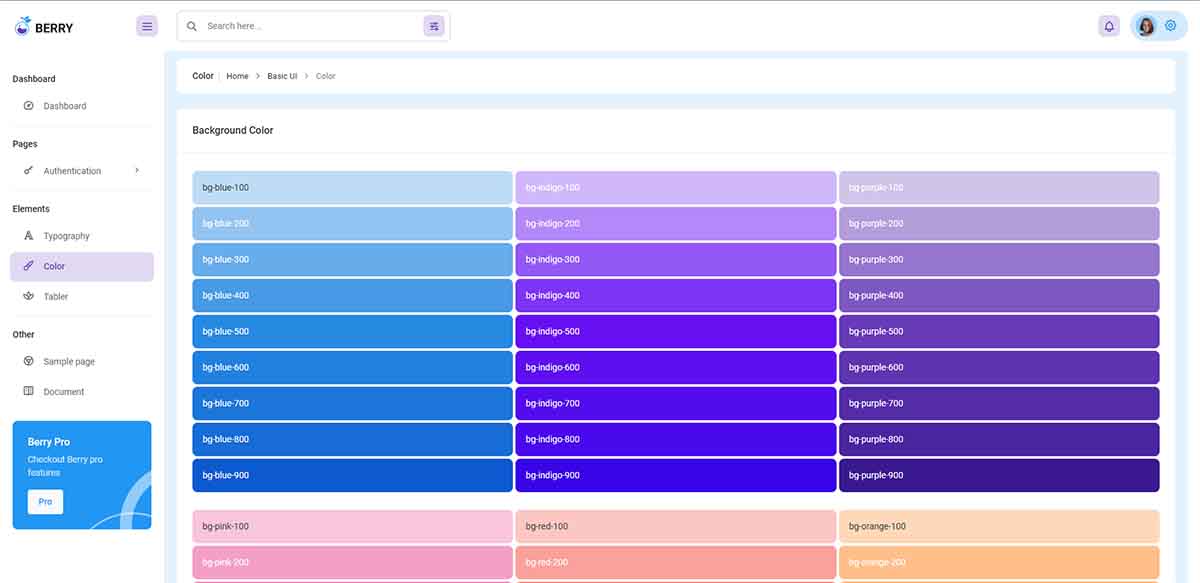Screen dimensions: 1200x583
Task: Open the hamburger menu icon
Action: coord(147,25)
